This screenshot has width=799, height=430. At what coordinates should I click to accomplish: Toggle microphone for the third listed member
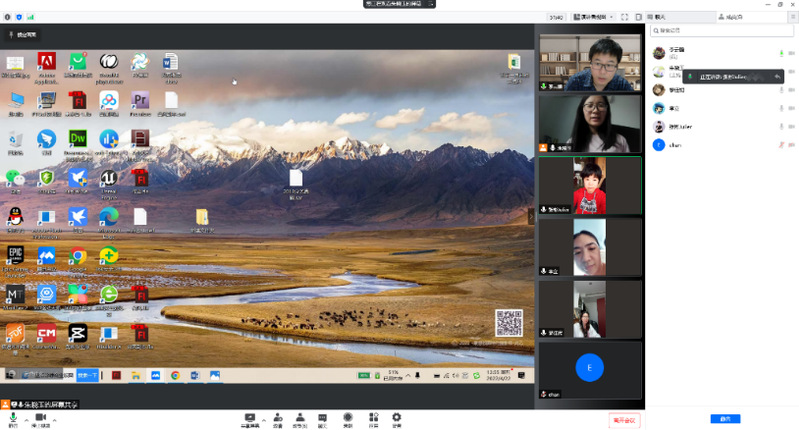coord(781,90)
